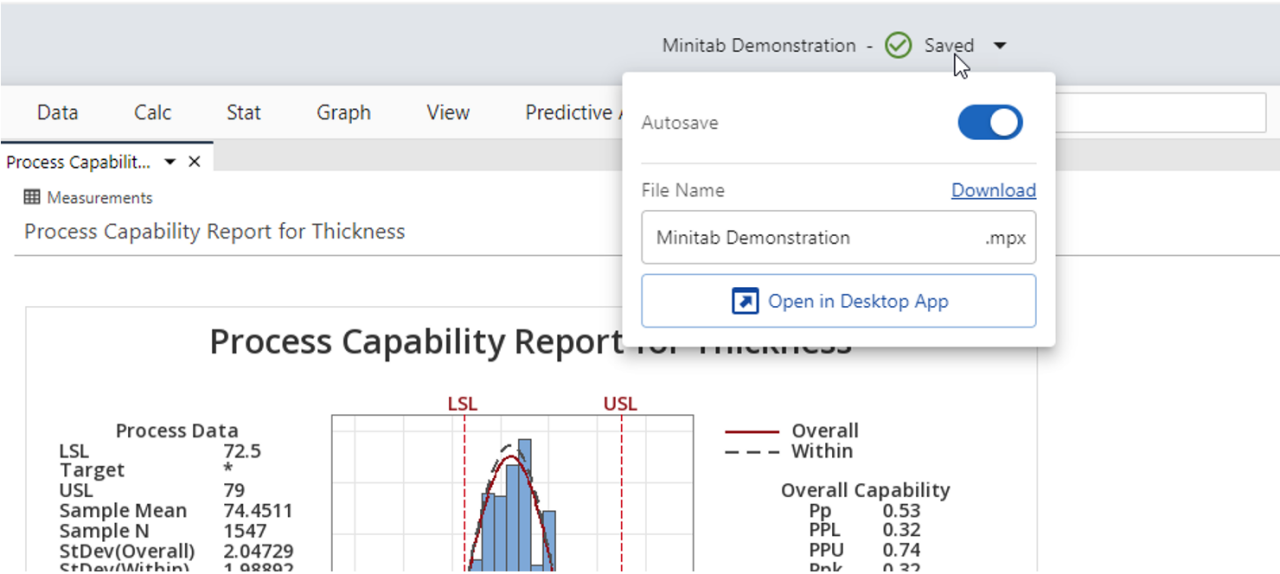Close the Process Capability tab
This screenshot has height=574, width=1280.
(x=194, y=162)
